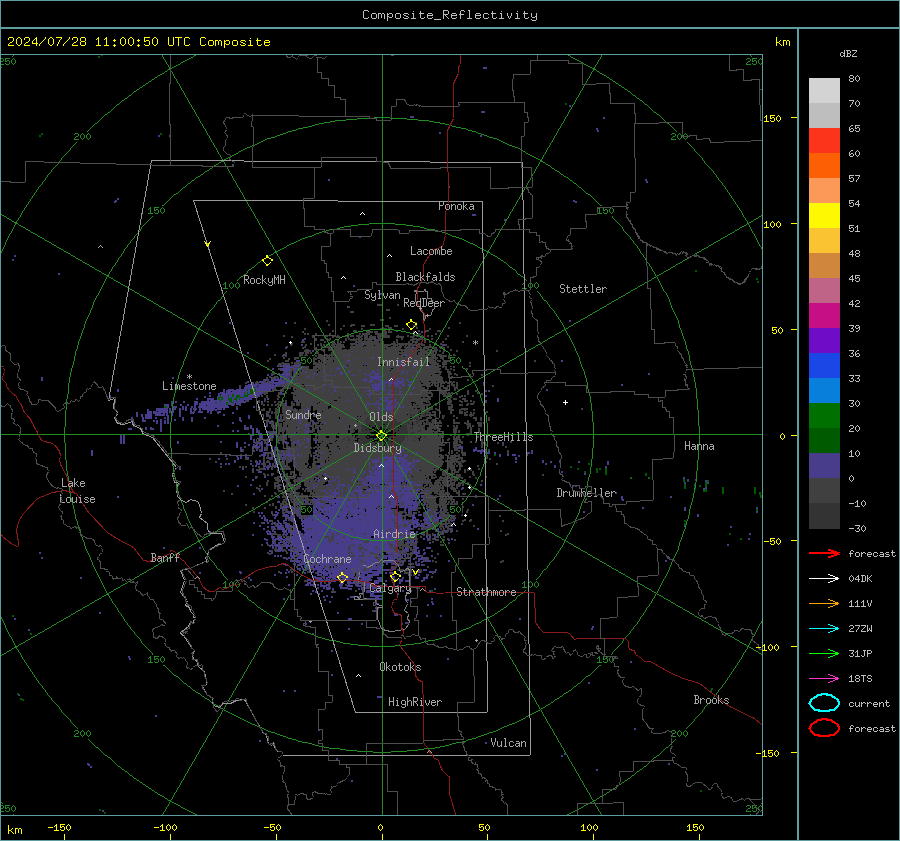Click the Banff town label
The height and width of the screenshot is (841, 900).
click(x=165, y=558)
